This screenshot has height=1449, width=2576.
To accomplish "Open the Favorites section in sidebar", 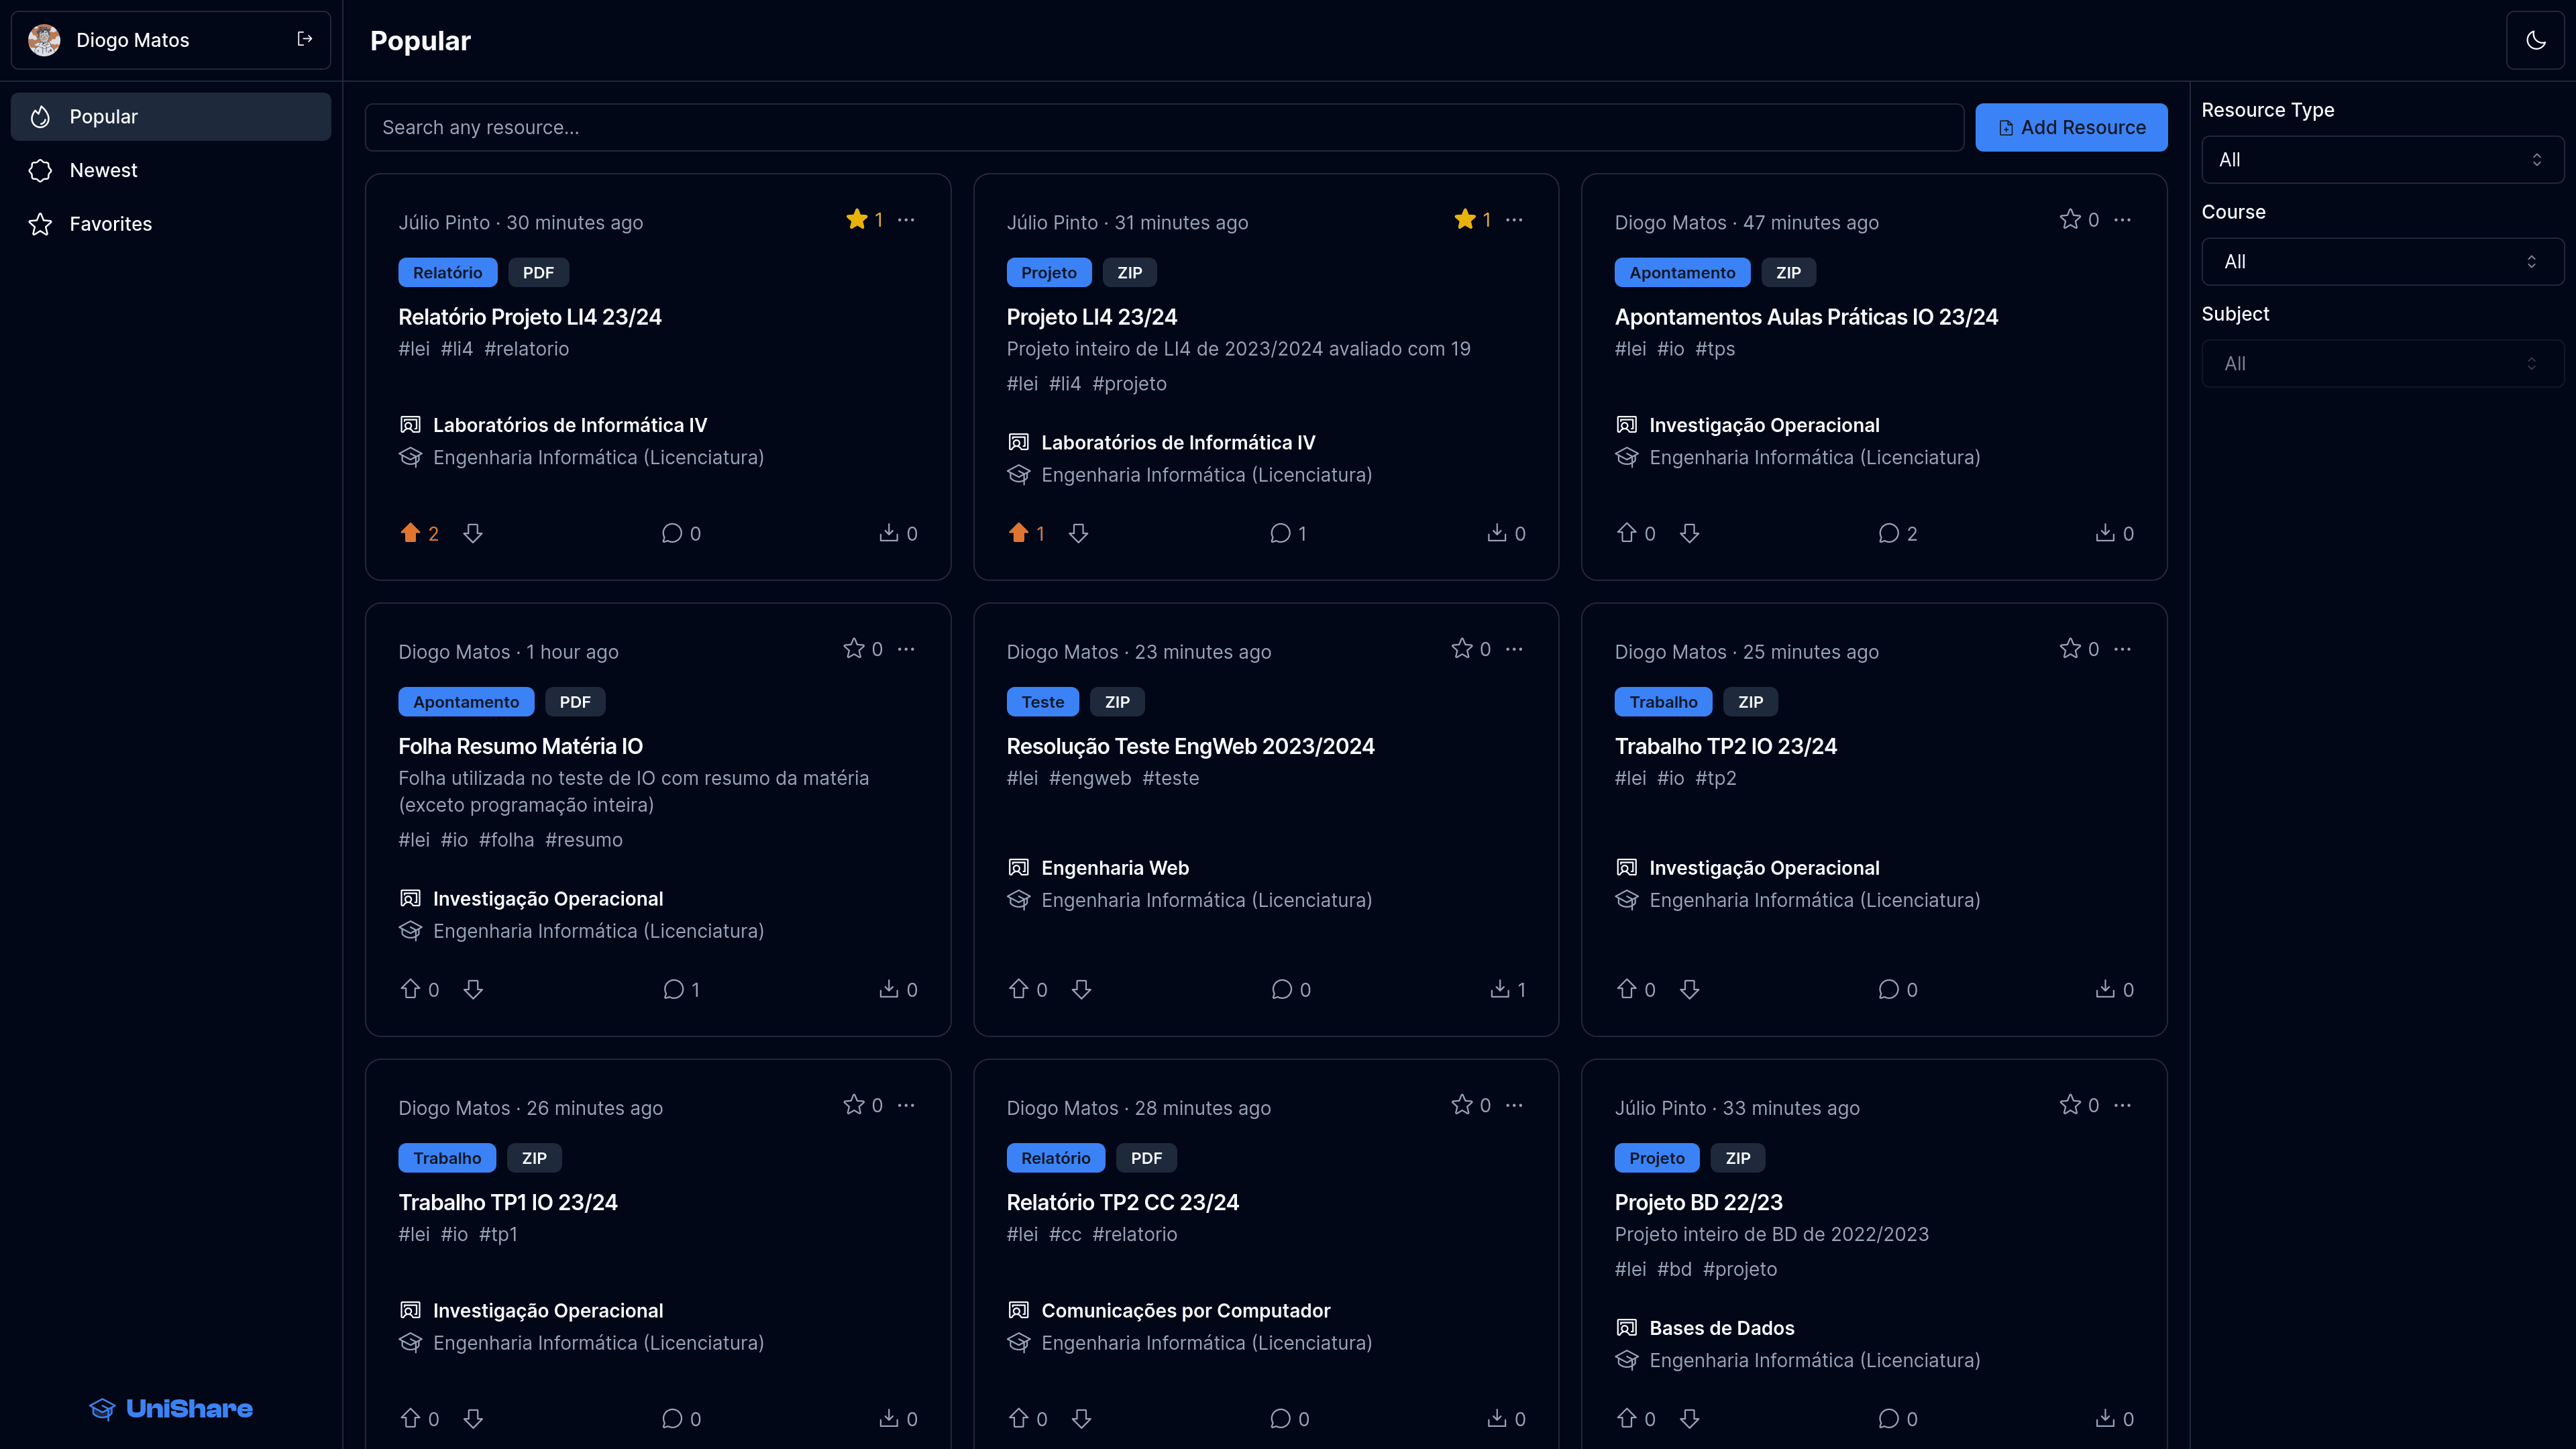I will [171, 224].
